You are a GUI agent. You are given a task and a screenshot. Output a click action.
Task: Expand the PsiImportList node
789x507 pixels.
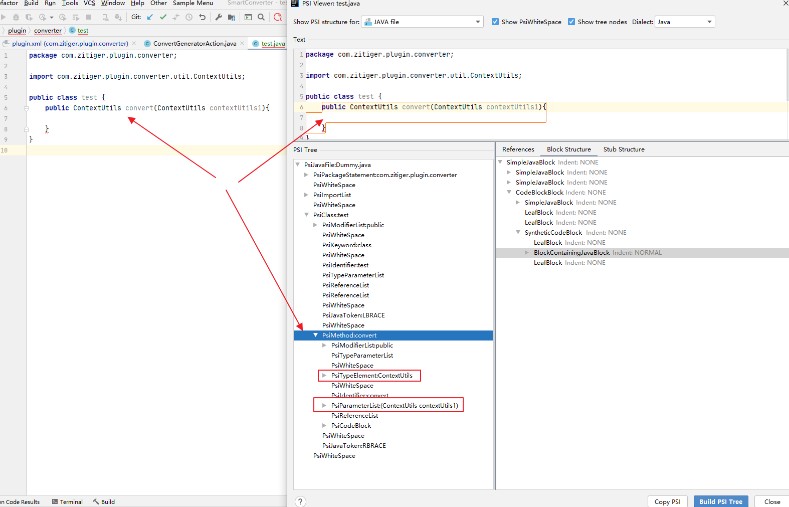pos(306,195)
